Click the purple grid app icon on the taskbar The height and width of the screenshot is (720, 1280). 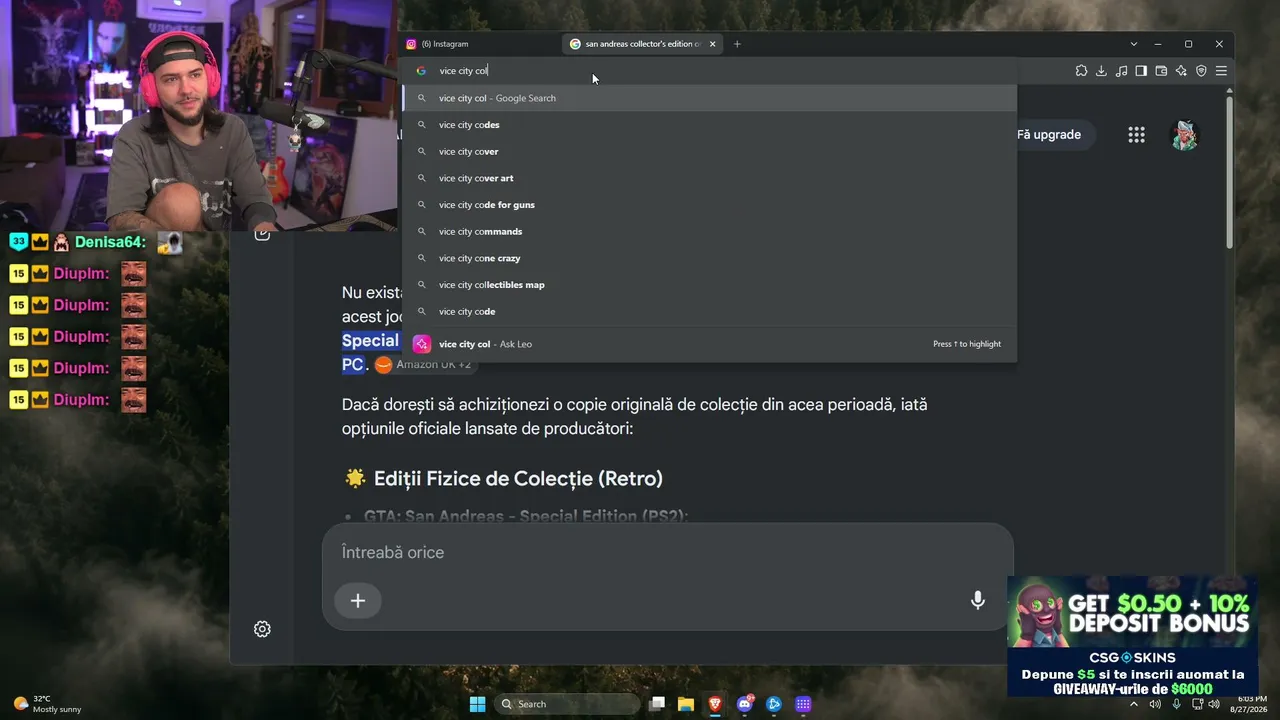pyautogui.click(x=803, y=704)
